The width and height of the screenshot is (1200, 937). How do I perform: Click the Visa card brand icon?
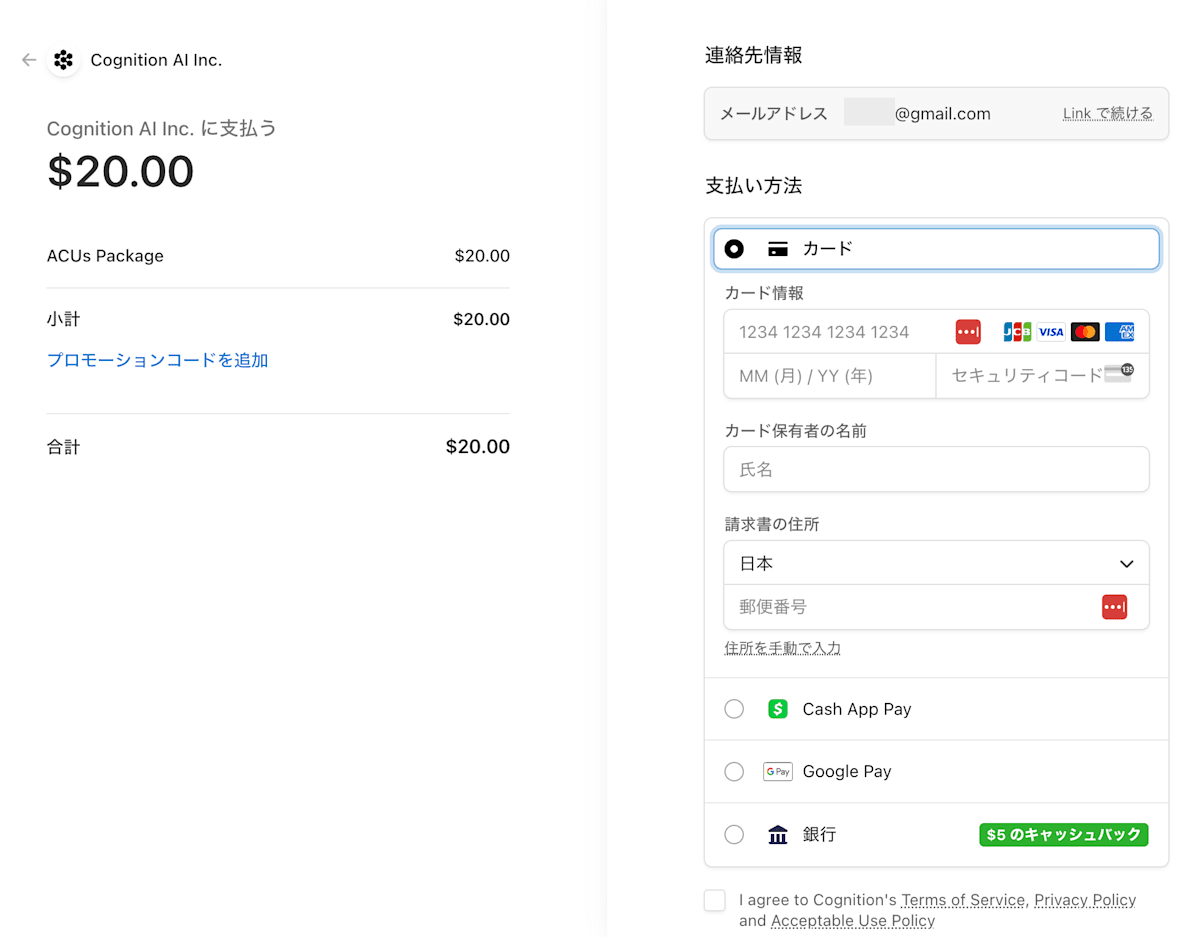(x=1051, y=332)
